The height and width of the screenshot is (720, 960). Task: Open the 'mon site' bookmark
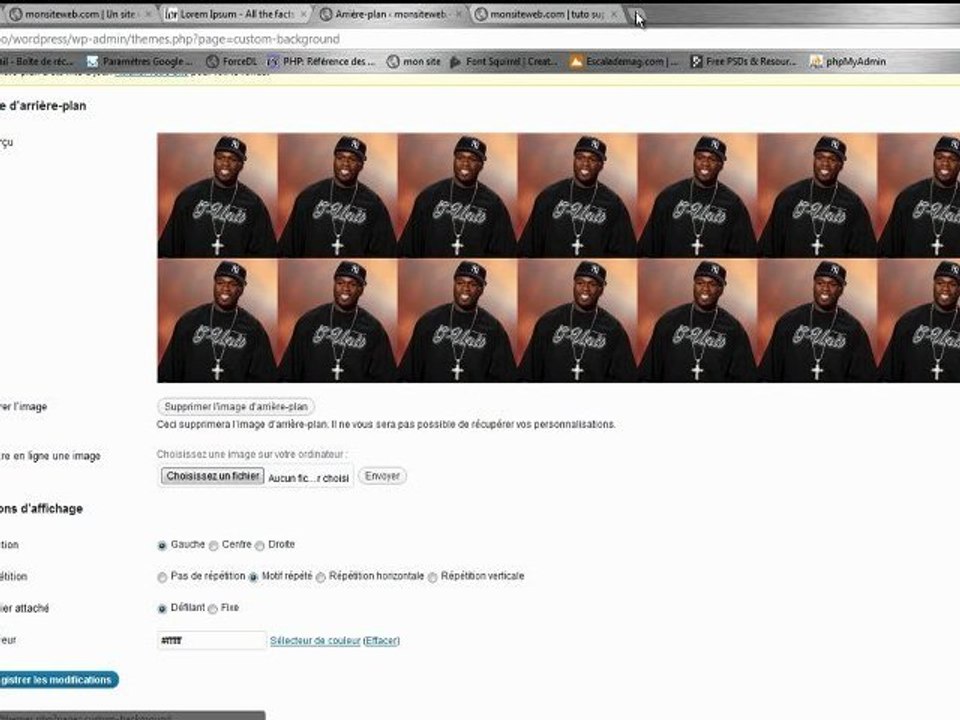point(414,61)
